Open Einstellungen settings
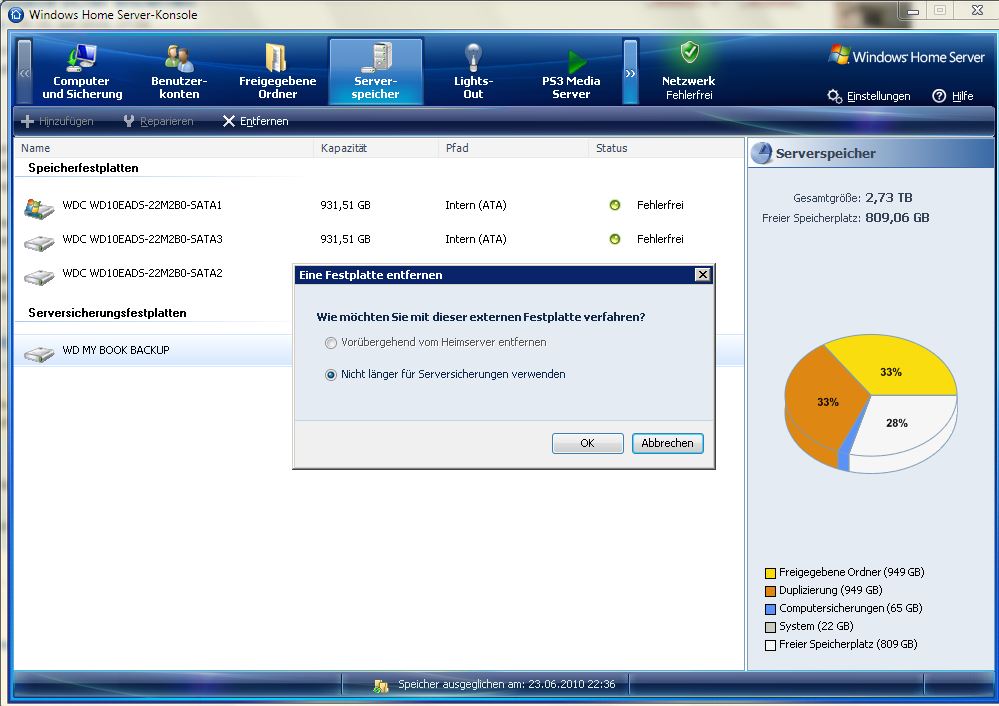The image size is (999, 706). tap(878, 96)
